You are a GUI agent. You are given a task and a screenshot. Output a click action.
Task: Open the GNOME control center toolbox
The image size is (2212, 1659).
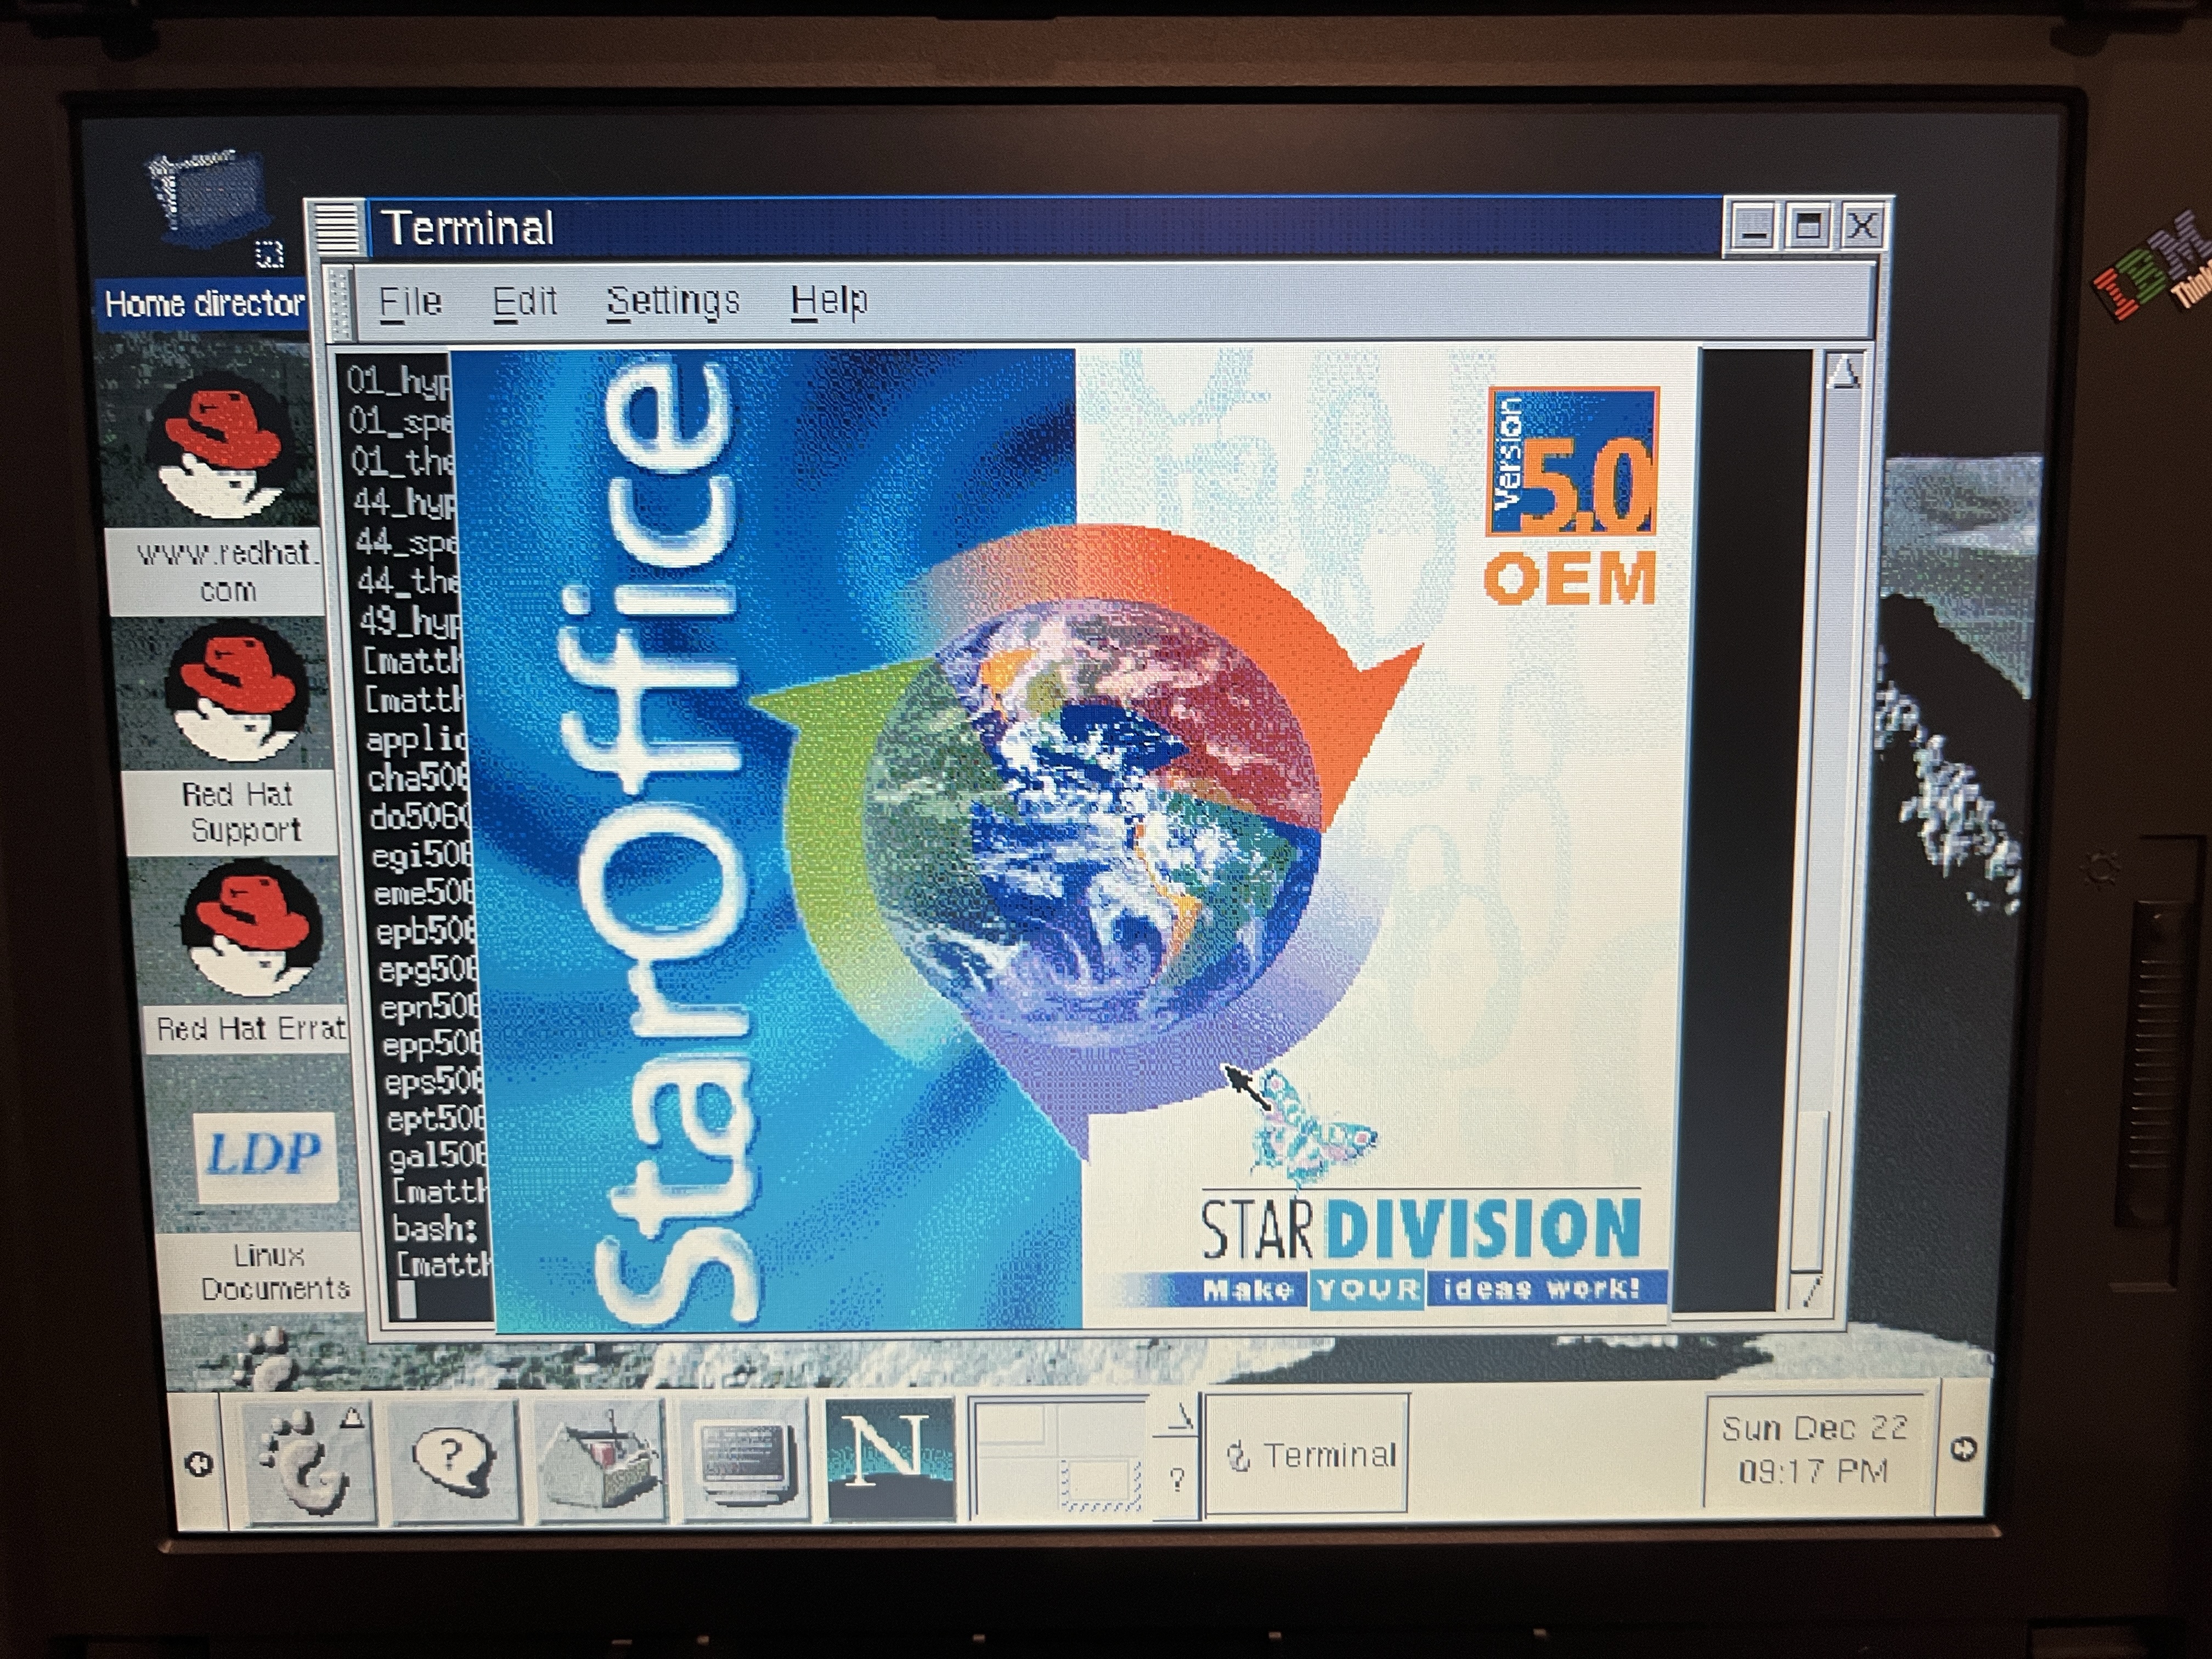pyautogui.click(x=598, y=1461)
